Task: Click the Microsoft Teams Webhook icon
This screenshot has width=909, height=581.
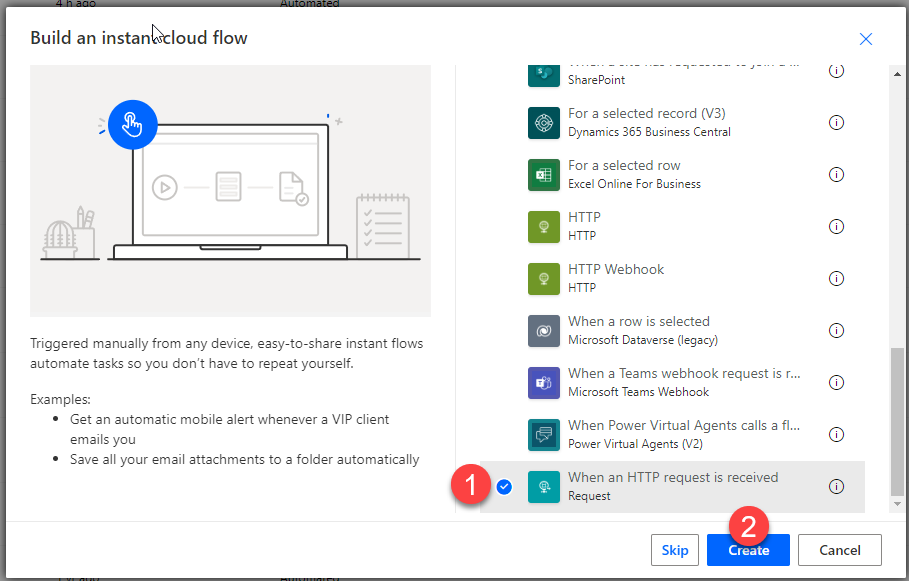Action: 544,383
